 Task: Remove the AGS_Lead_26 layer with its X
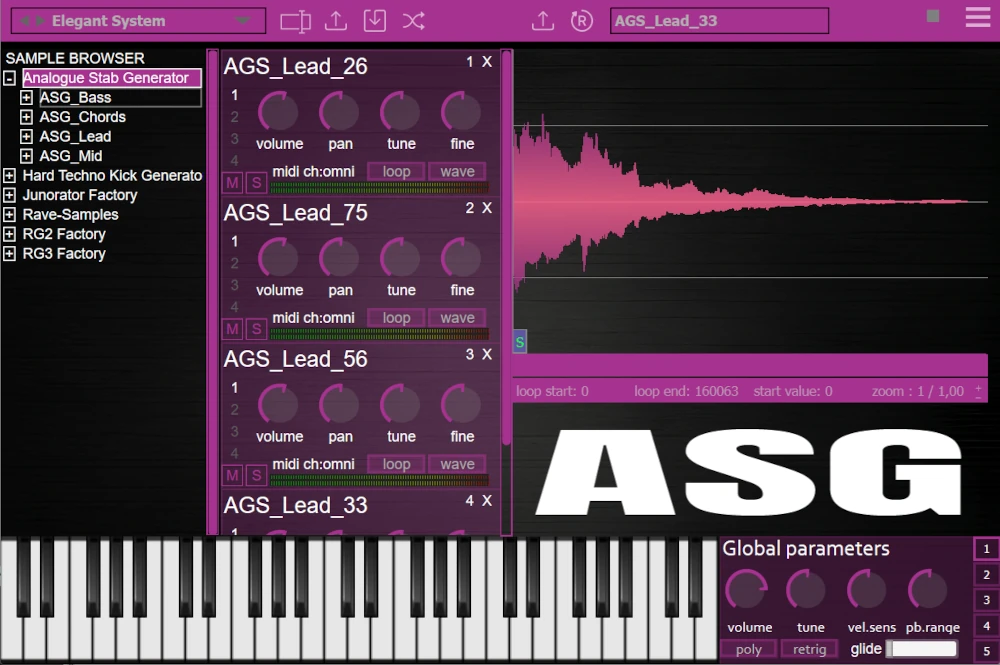487,62
